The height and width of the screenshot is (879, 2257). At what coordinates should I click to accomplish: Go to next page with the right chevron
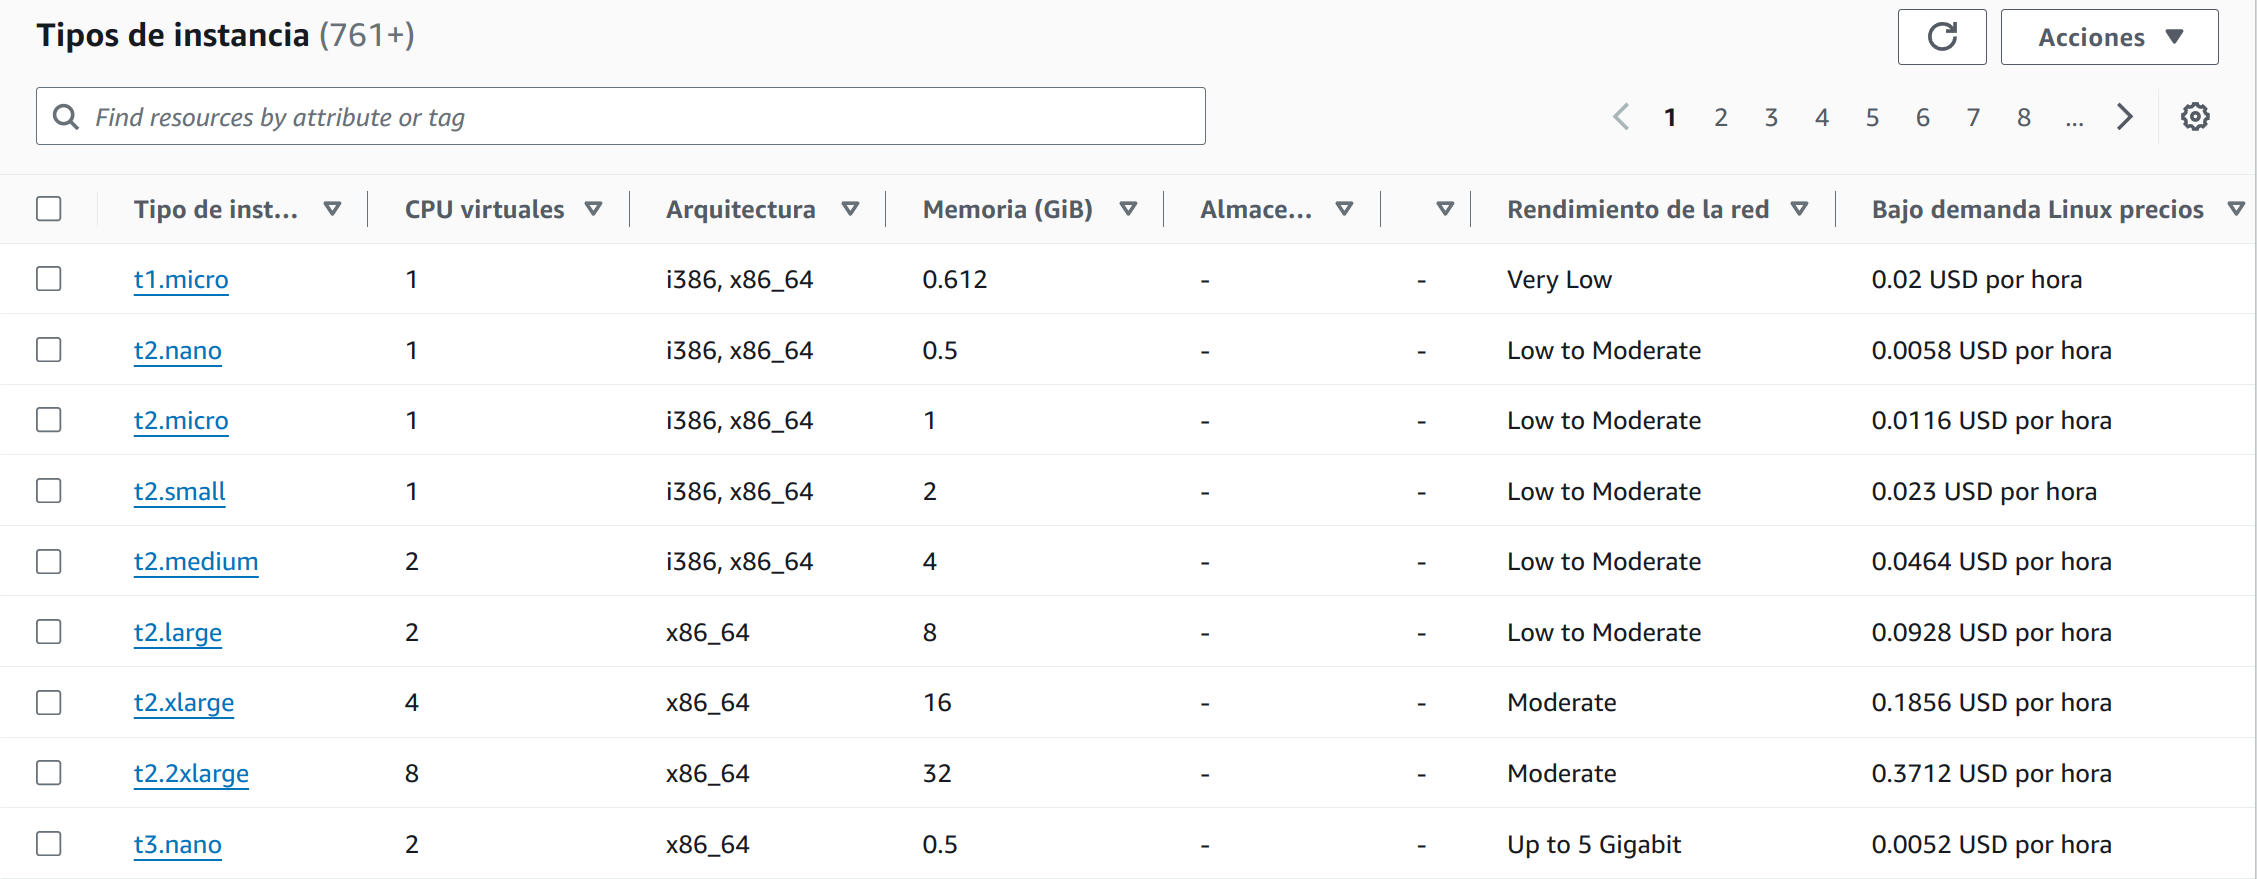2125,117
